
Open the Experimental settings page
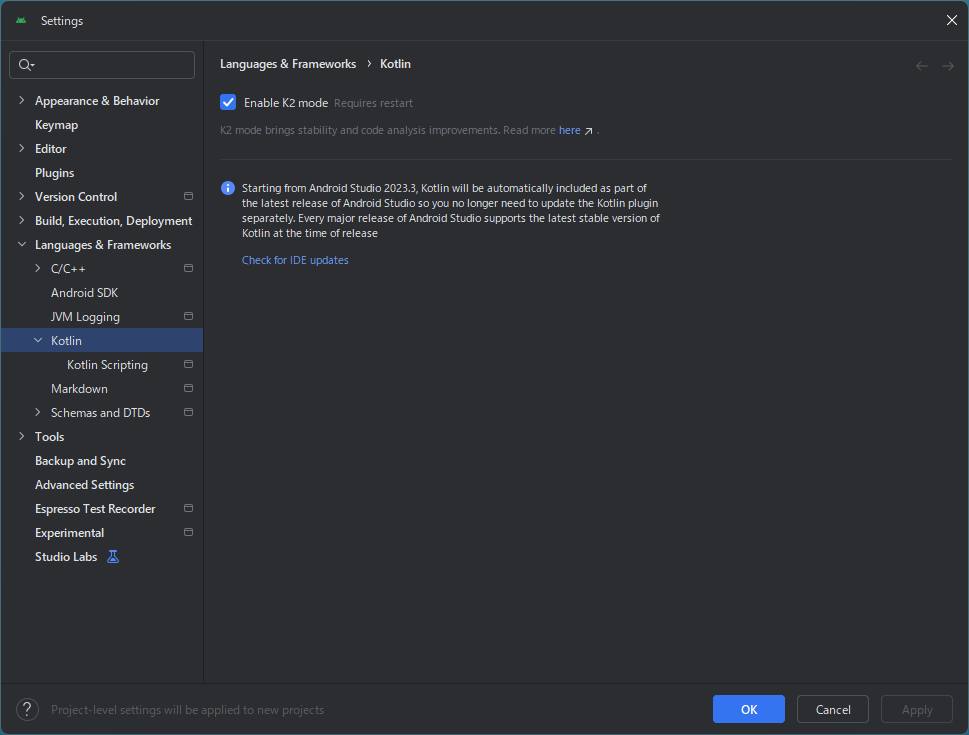tap(69, 533)
